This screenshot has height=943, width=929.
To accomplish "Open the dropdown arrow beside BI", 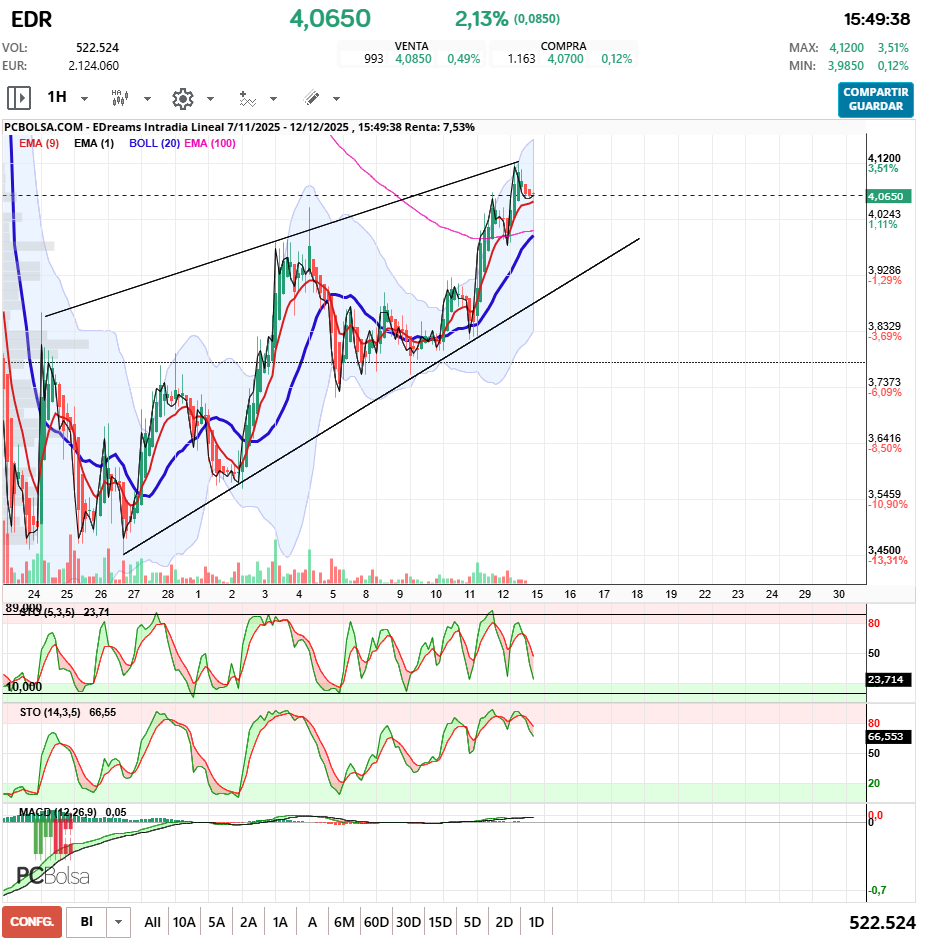I will coord(119,922).
